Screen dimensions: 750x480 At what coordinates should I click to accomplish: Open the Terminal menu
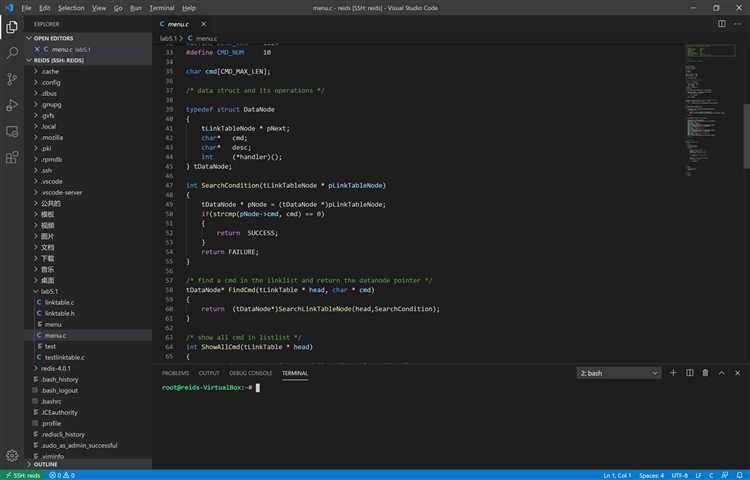[x=162, y=8]
